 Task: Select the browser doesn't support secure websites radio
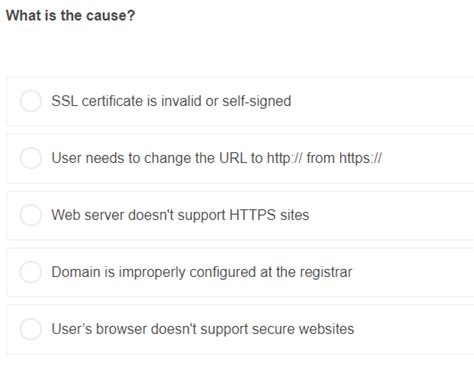click(31, 329)
